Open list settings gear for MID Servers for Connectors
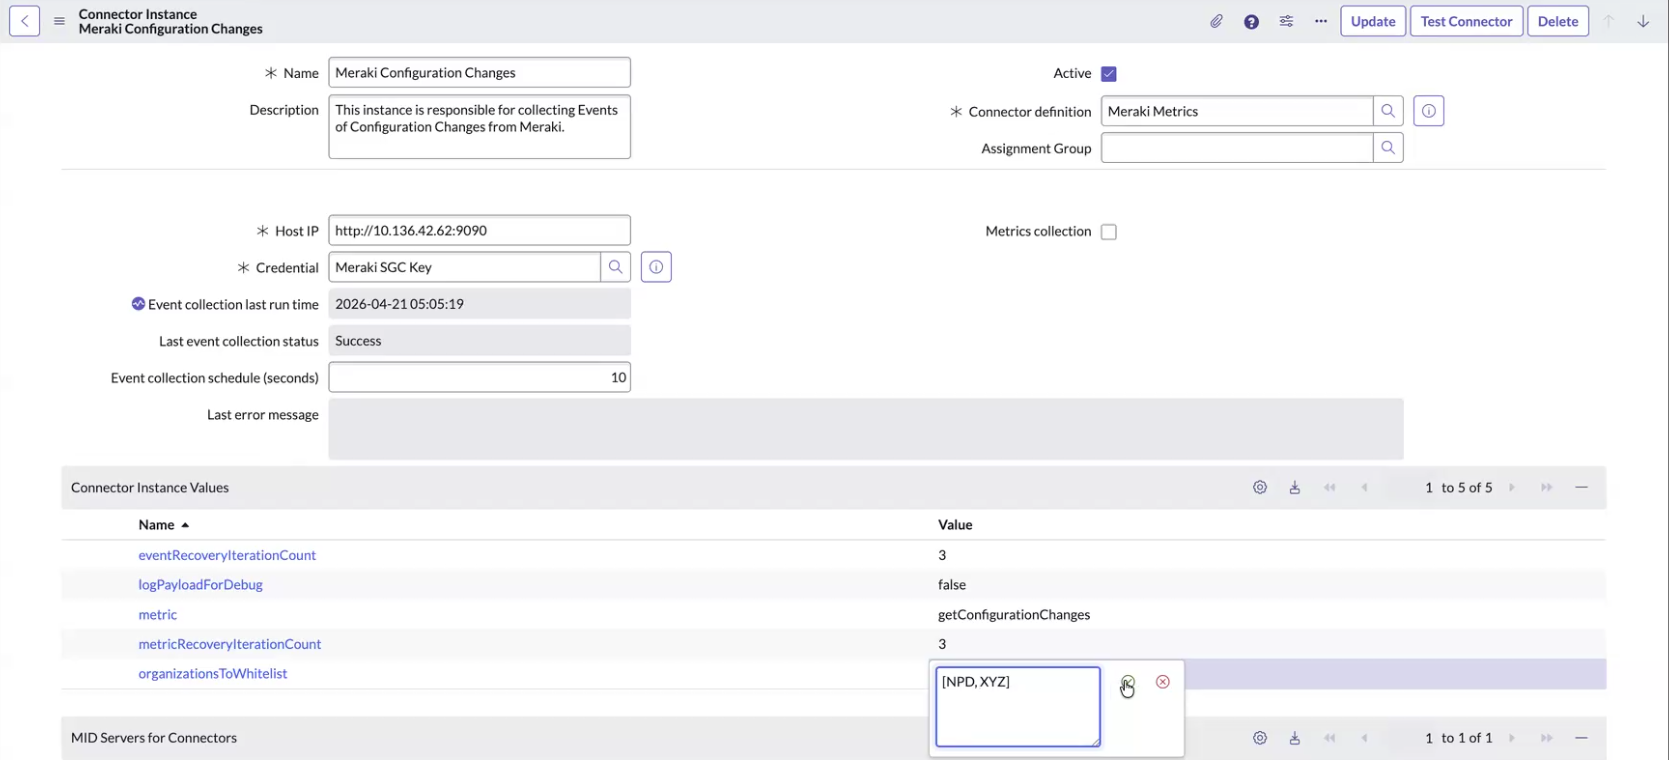1669x760 pixels. [x=1260, y=738]
